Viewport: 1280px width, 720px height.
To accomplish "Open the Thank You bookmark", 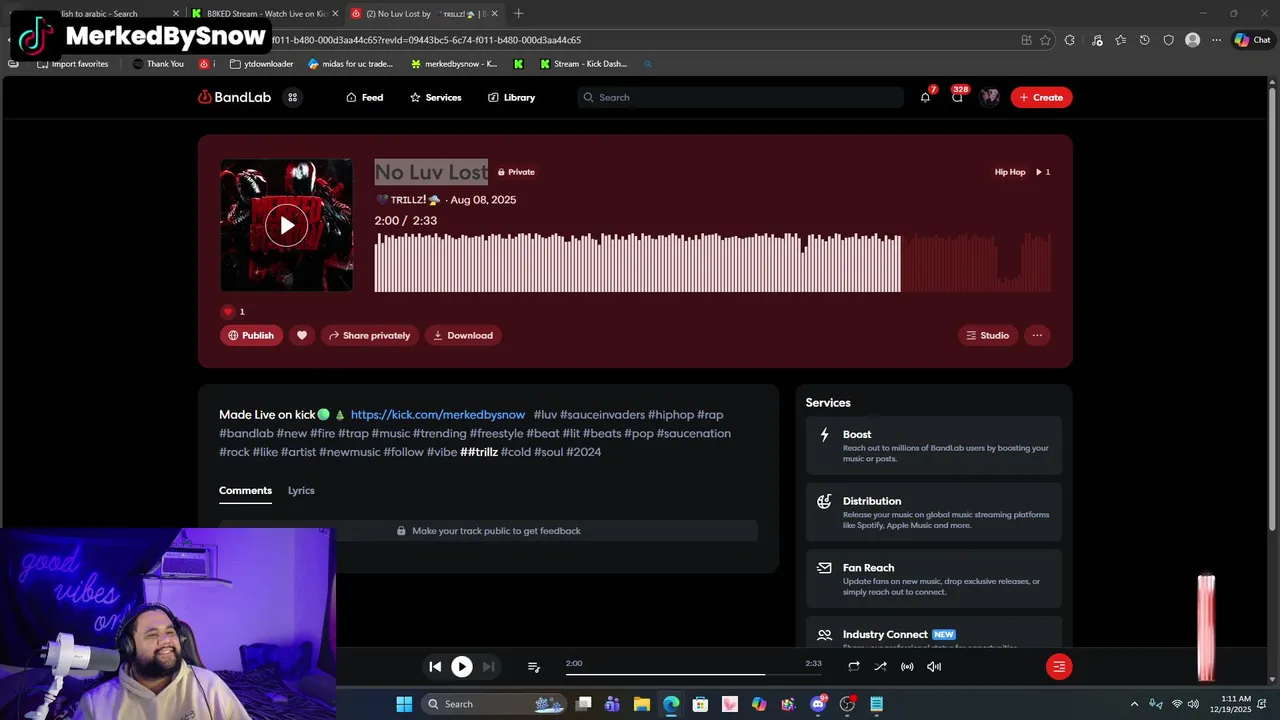I will coord(158,64).
